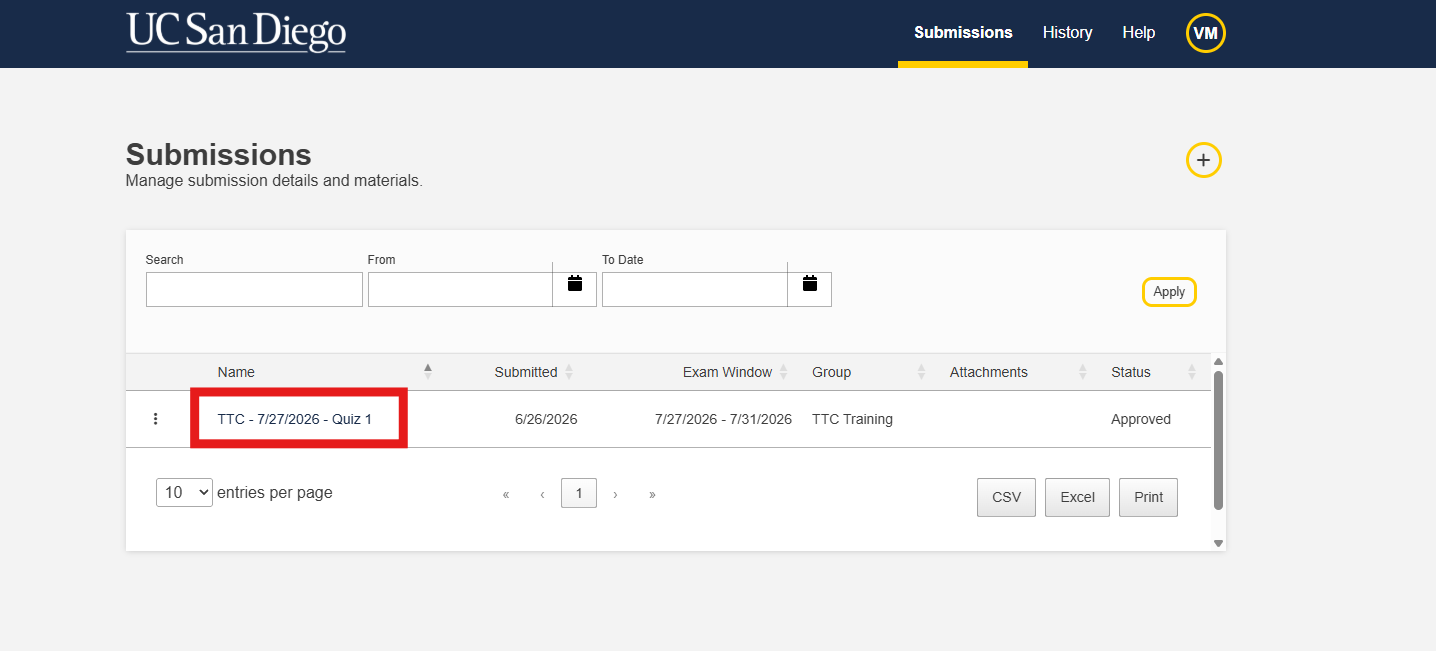Click the UC San Diego logo
Screen dimensions: 1436x651
[236, 32]
